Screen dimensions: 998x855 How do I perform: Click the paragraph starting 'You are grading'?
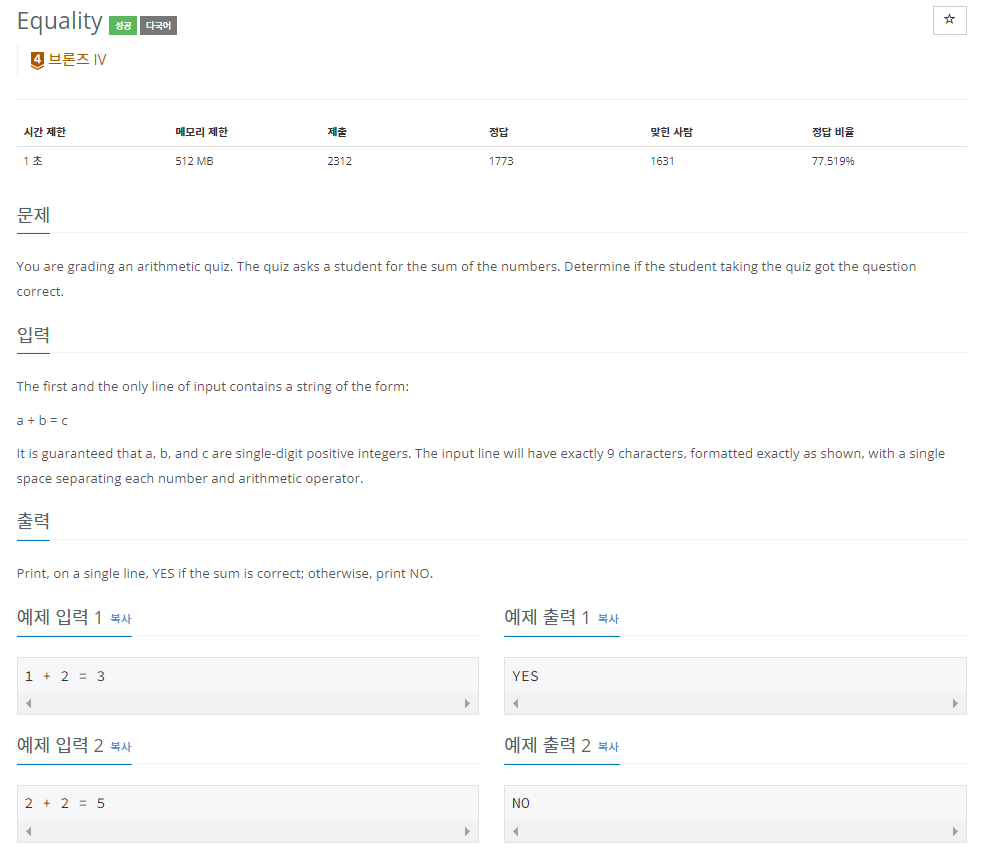click(466, 279)
